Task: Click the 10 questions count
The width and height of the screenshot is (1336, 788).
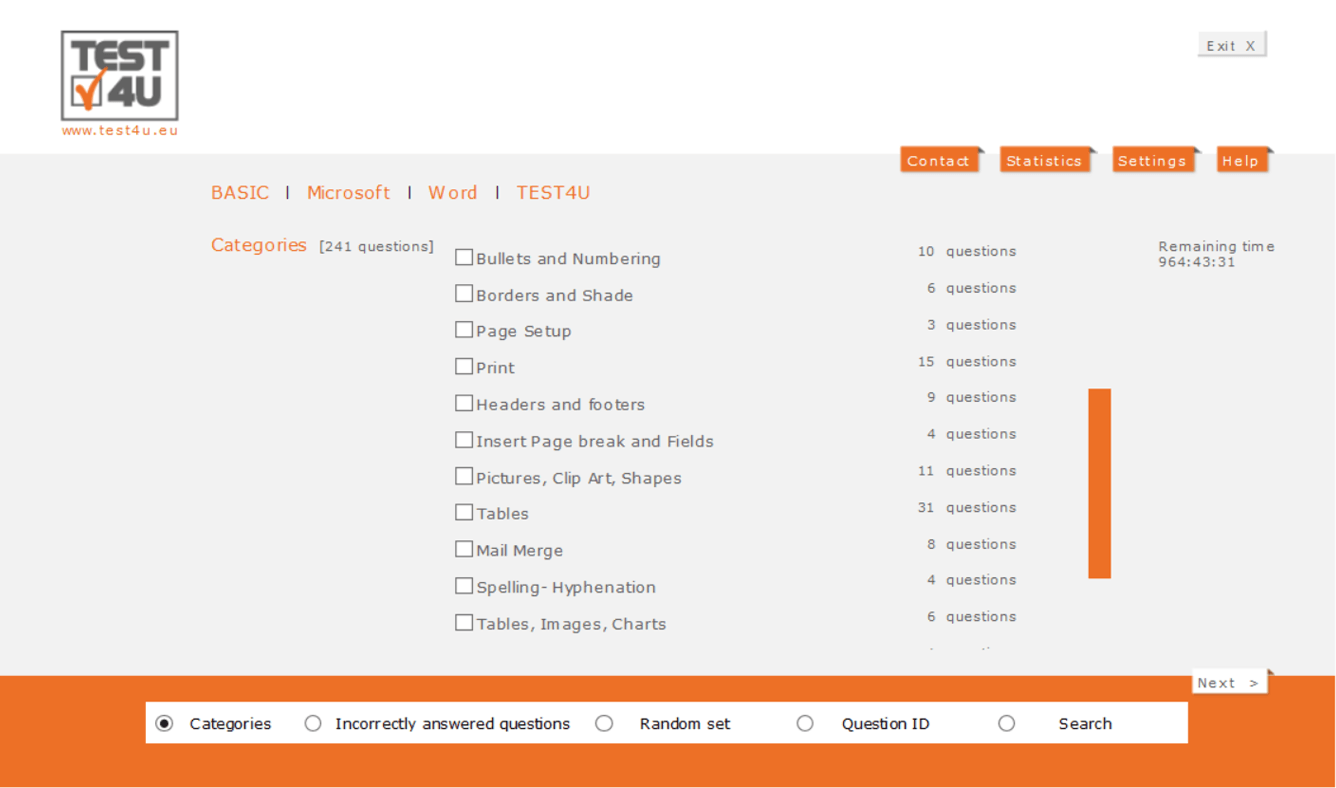Action: click(967, 251)
